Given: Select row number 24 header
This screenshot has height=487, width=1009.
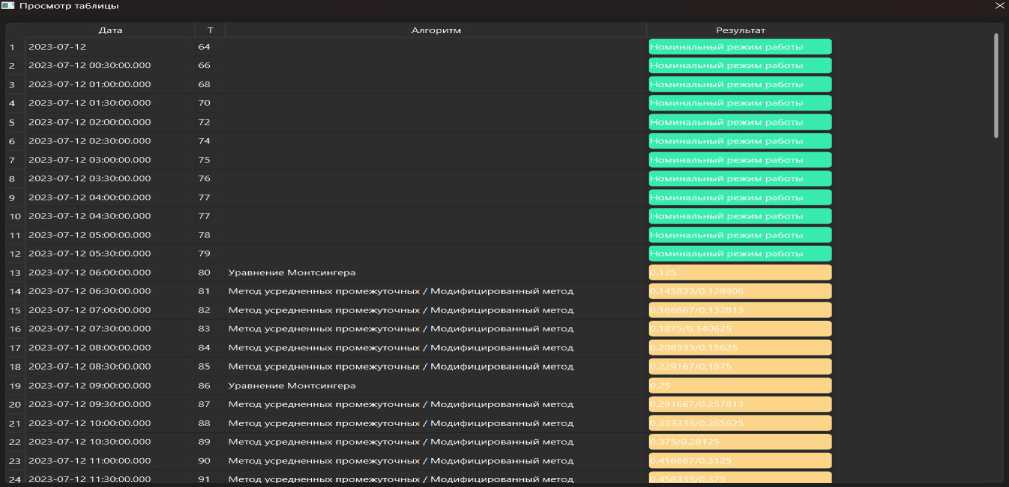Looking at the screenshot, I should click(14, 479).
